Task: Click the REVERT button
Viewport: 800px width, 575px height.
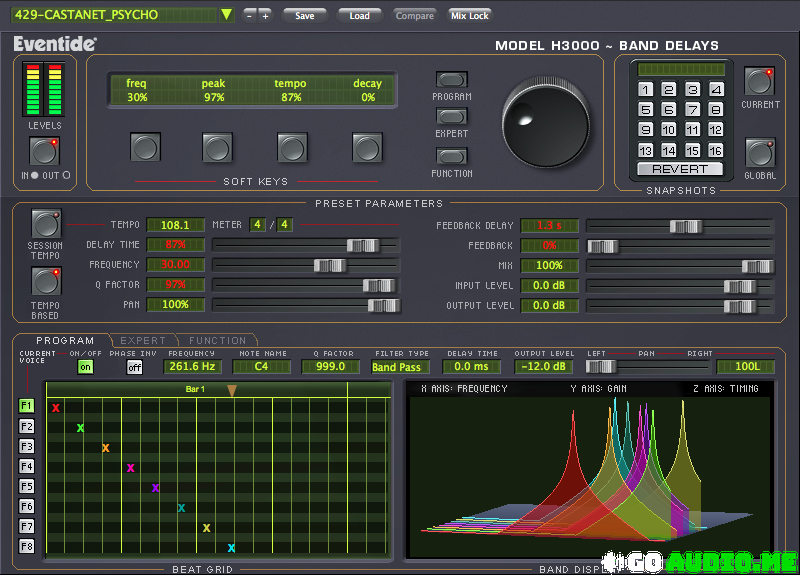Action: tap(680, 169)
